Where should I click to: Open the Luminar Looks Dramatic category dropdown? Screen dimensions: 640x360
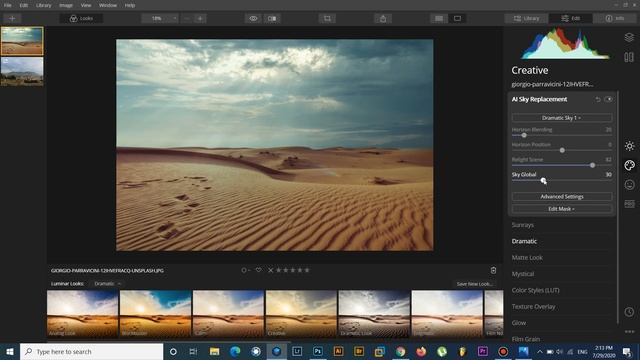[x=107, y=284]
